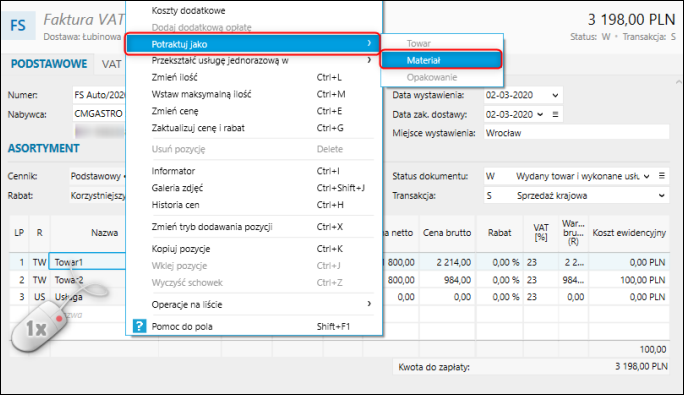Viewport: 684px width, 395px height.
Task: Choose Usuń pozycję menu entry
Action: [254, 149]
